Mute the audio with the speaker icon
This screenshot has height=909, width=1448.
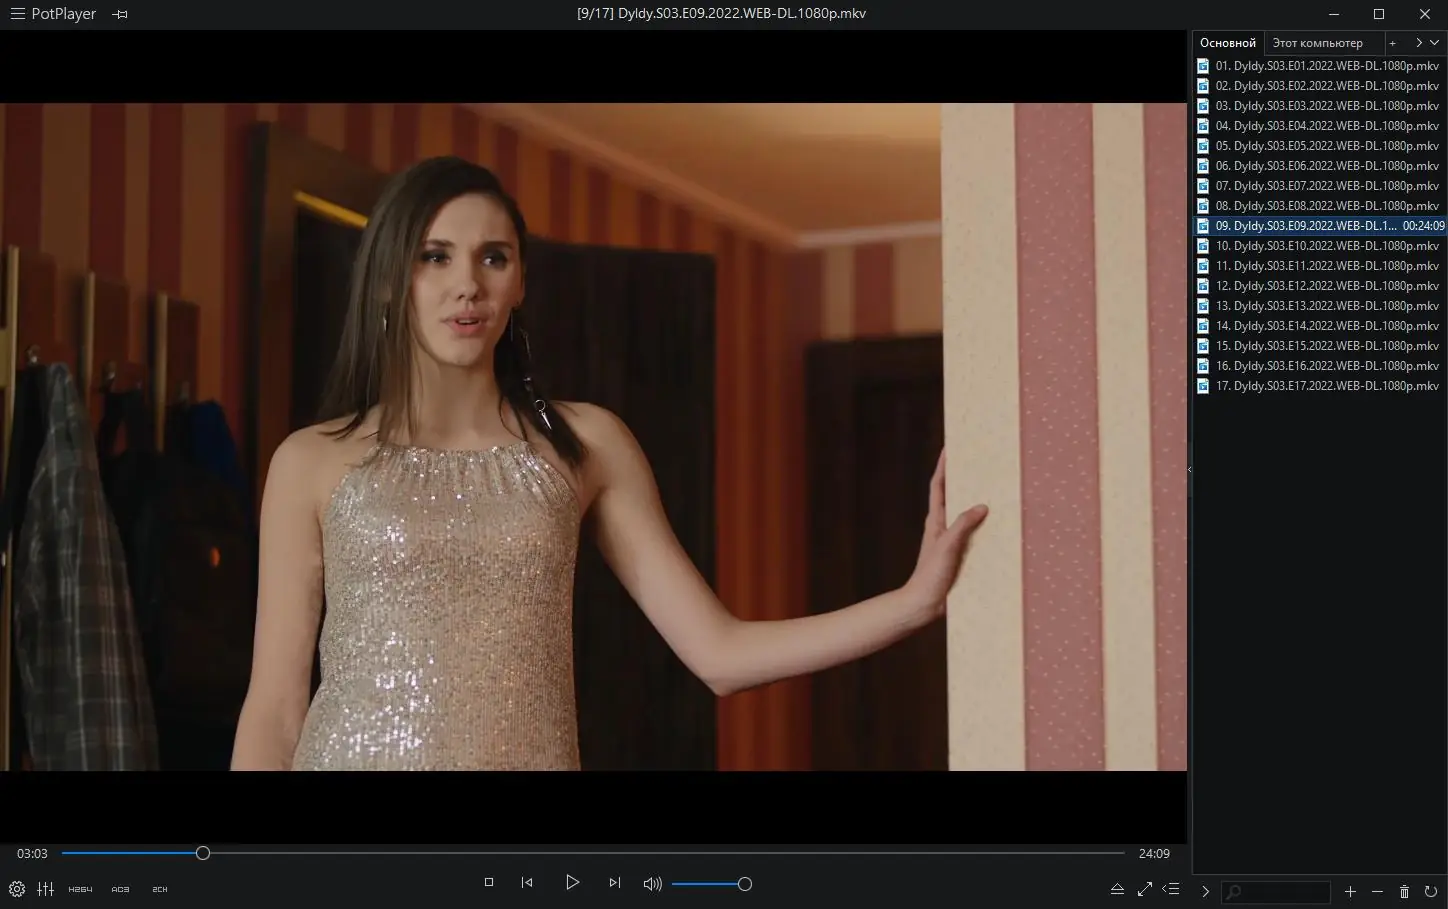pos(653,883)
